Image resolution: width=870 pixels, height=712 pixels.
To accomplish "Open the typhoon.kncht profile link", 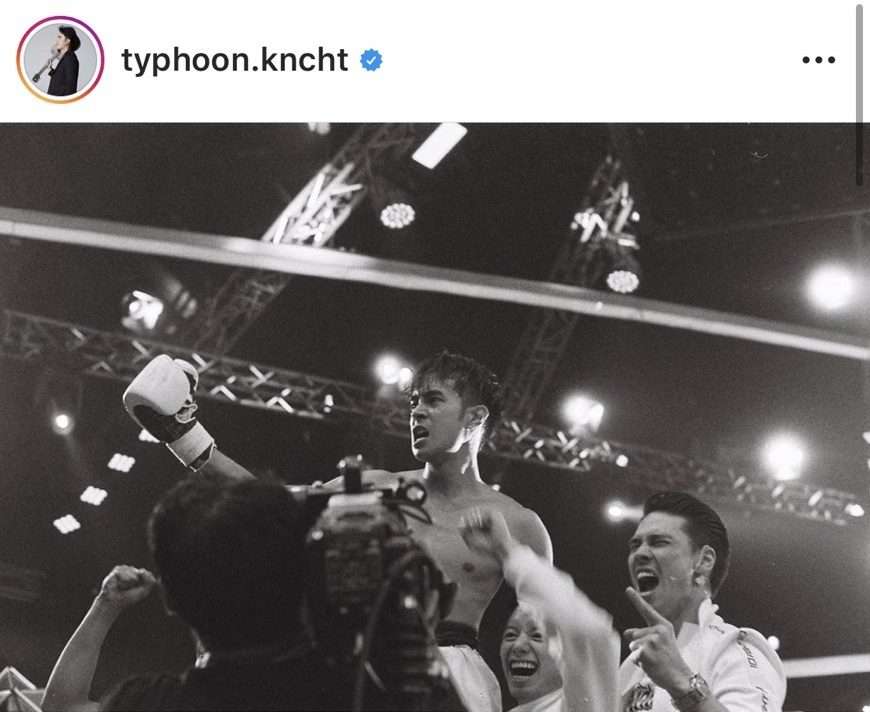I will coord(234,60).
